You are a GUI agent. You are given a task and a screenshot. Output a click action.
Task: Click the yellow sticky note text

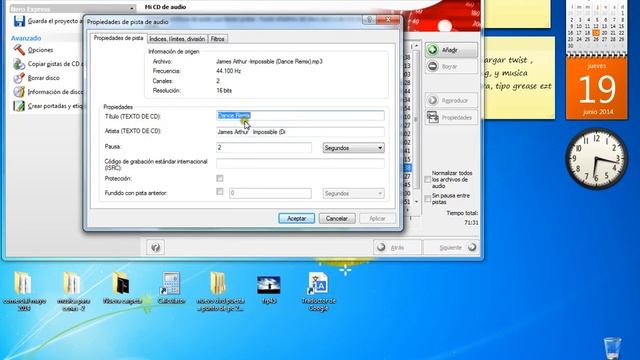click(518, 73)
